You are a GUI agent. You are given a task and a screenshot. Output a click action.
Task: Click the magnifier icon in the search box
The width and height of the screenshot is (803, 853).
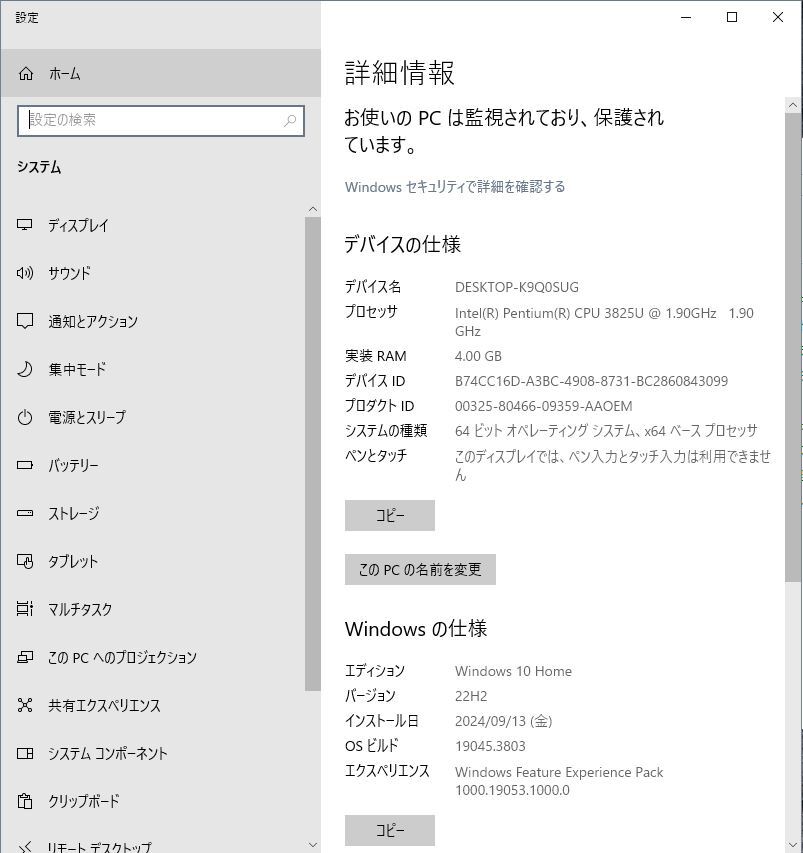(x=290, y=120)
